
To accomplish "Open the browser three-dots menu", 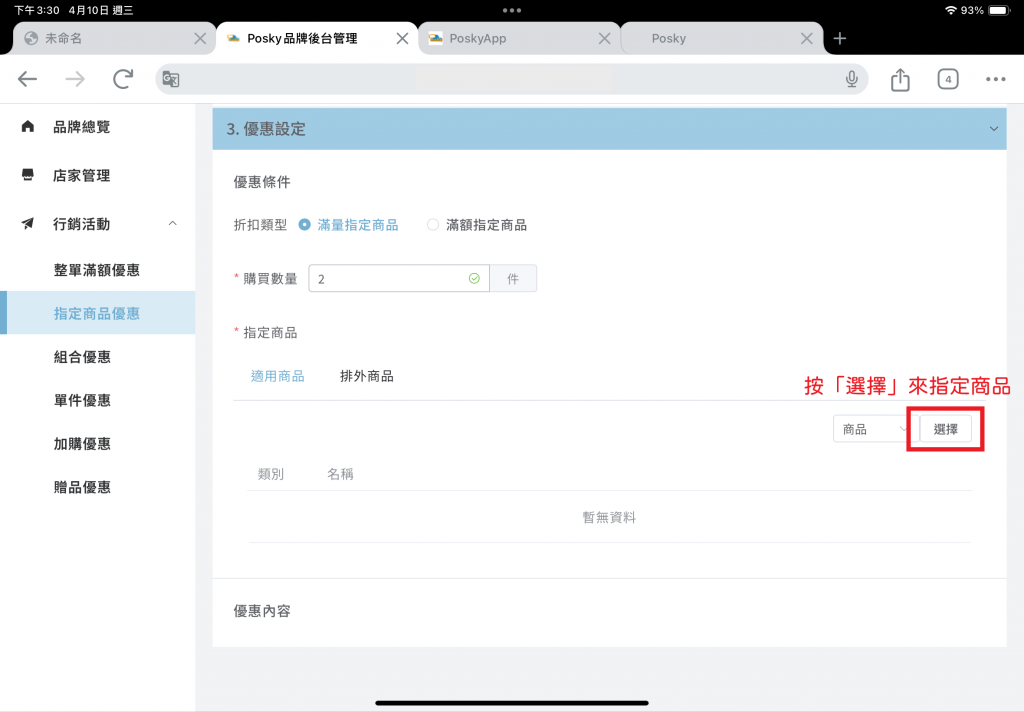I will point(995,79).
